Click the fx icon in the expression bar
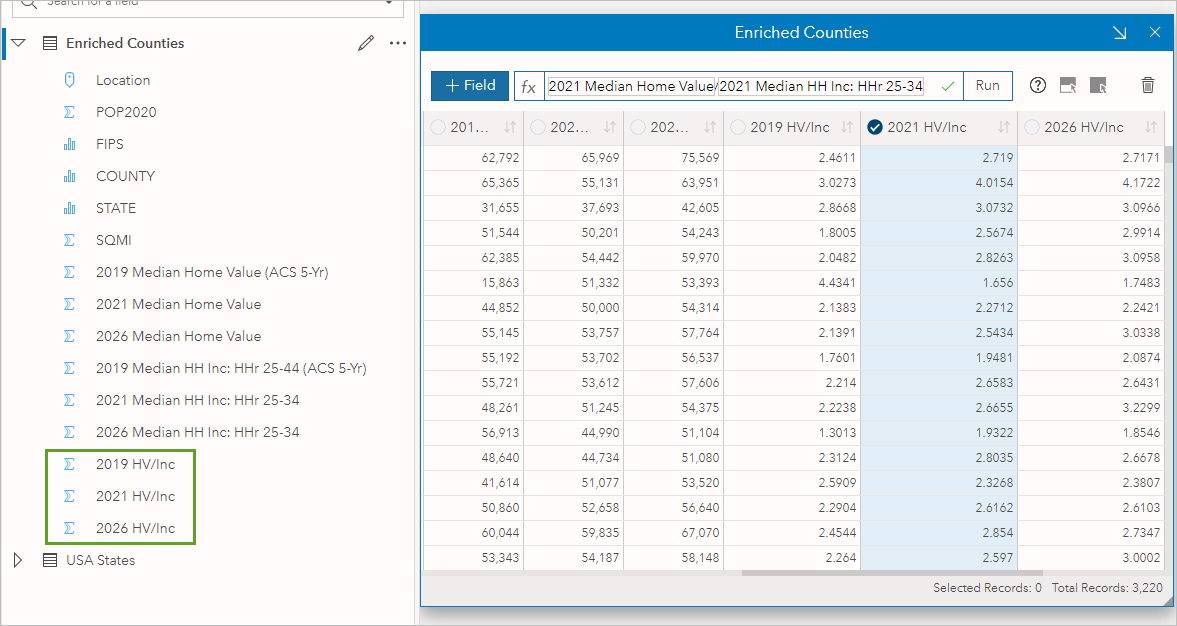1177x626 pixels. point(529,85)
